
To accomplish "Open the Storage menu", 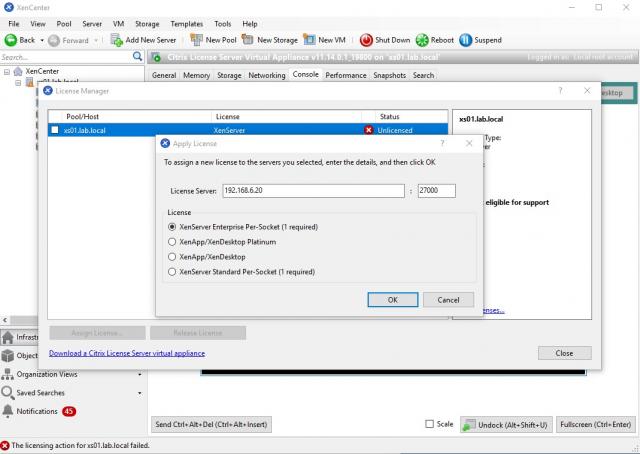I will (147, 24).
